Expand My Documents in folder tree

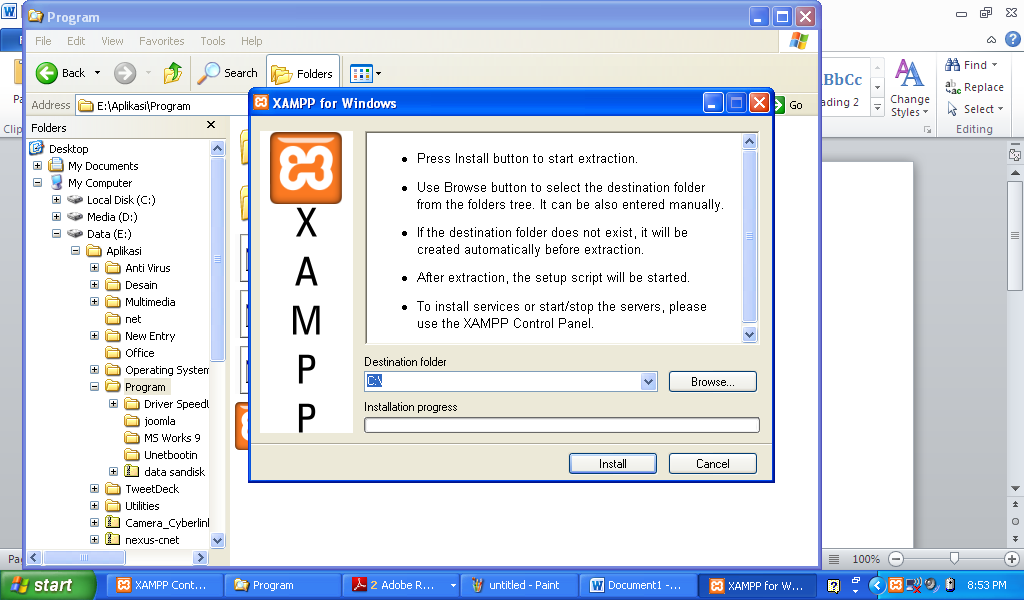(x=37, y=166)
